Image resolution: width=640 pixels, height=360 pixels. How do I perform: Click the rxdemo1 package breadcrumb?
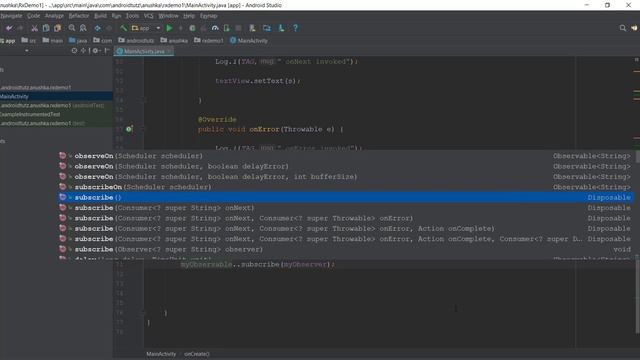click(209, 41)
